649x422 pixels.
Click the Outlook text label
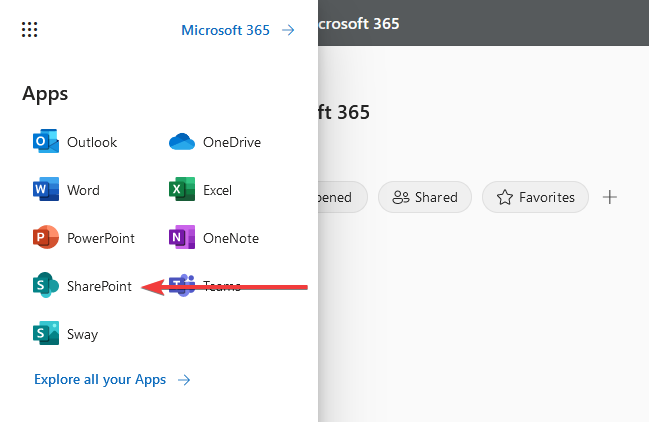(x=92, y=142)
